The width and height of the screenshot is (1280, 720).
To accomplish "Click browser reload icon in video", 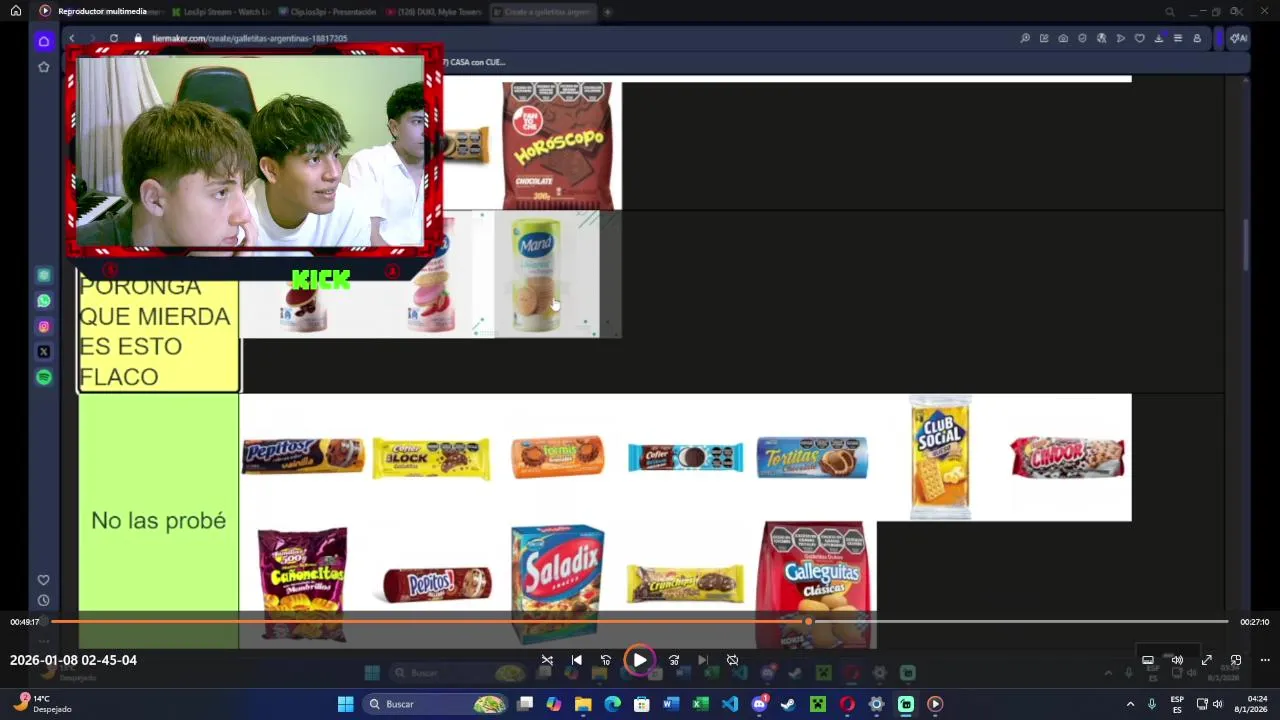I will click(x=114, y=38).
